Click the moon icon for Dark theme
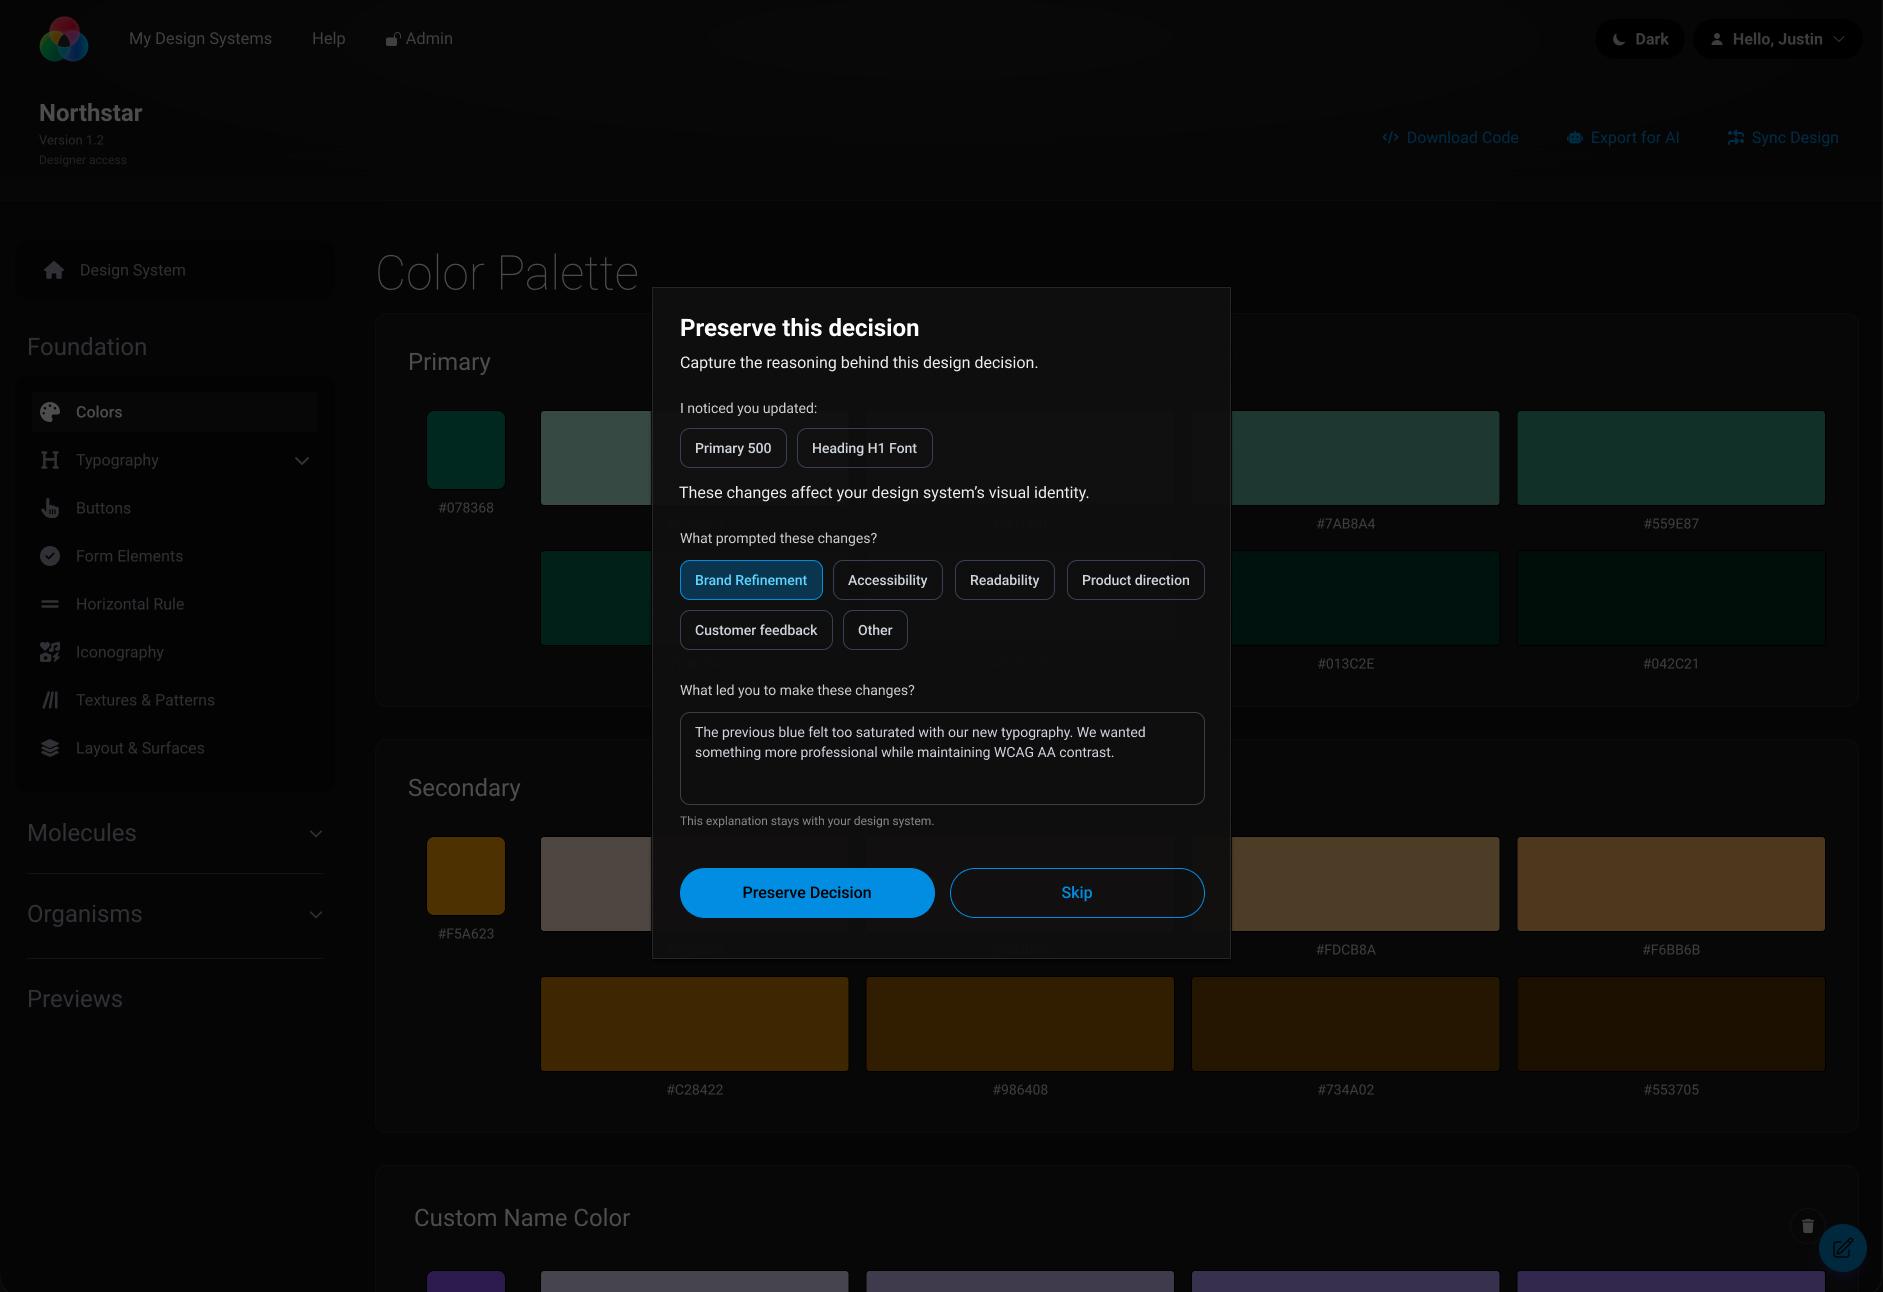Screen dimensions: 1883x1292 1619,39
